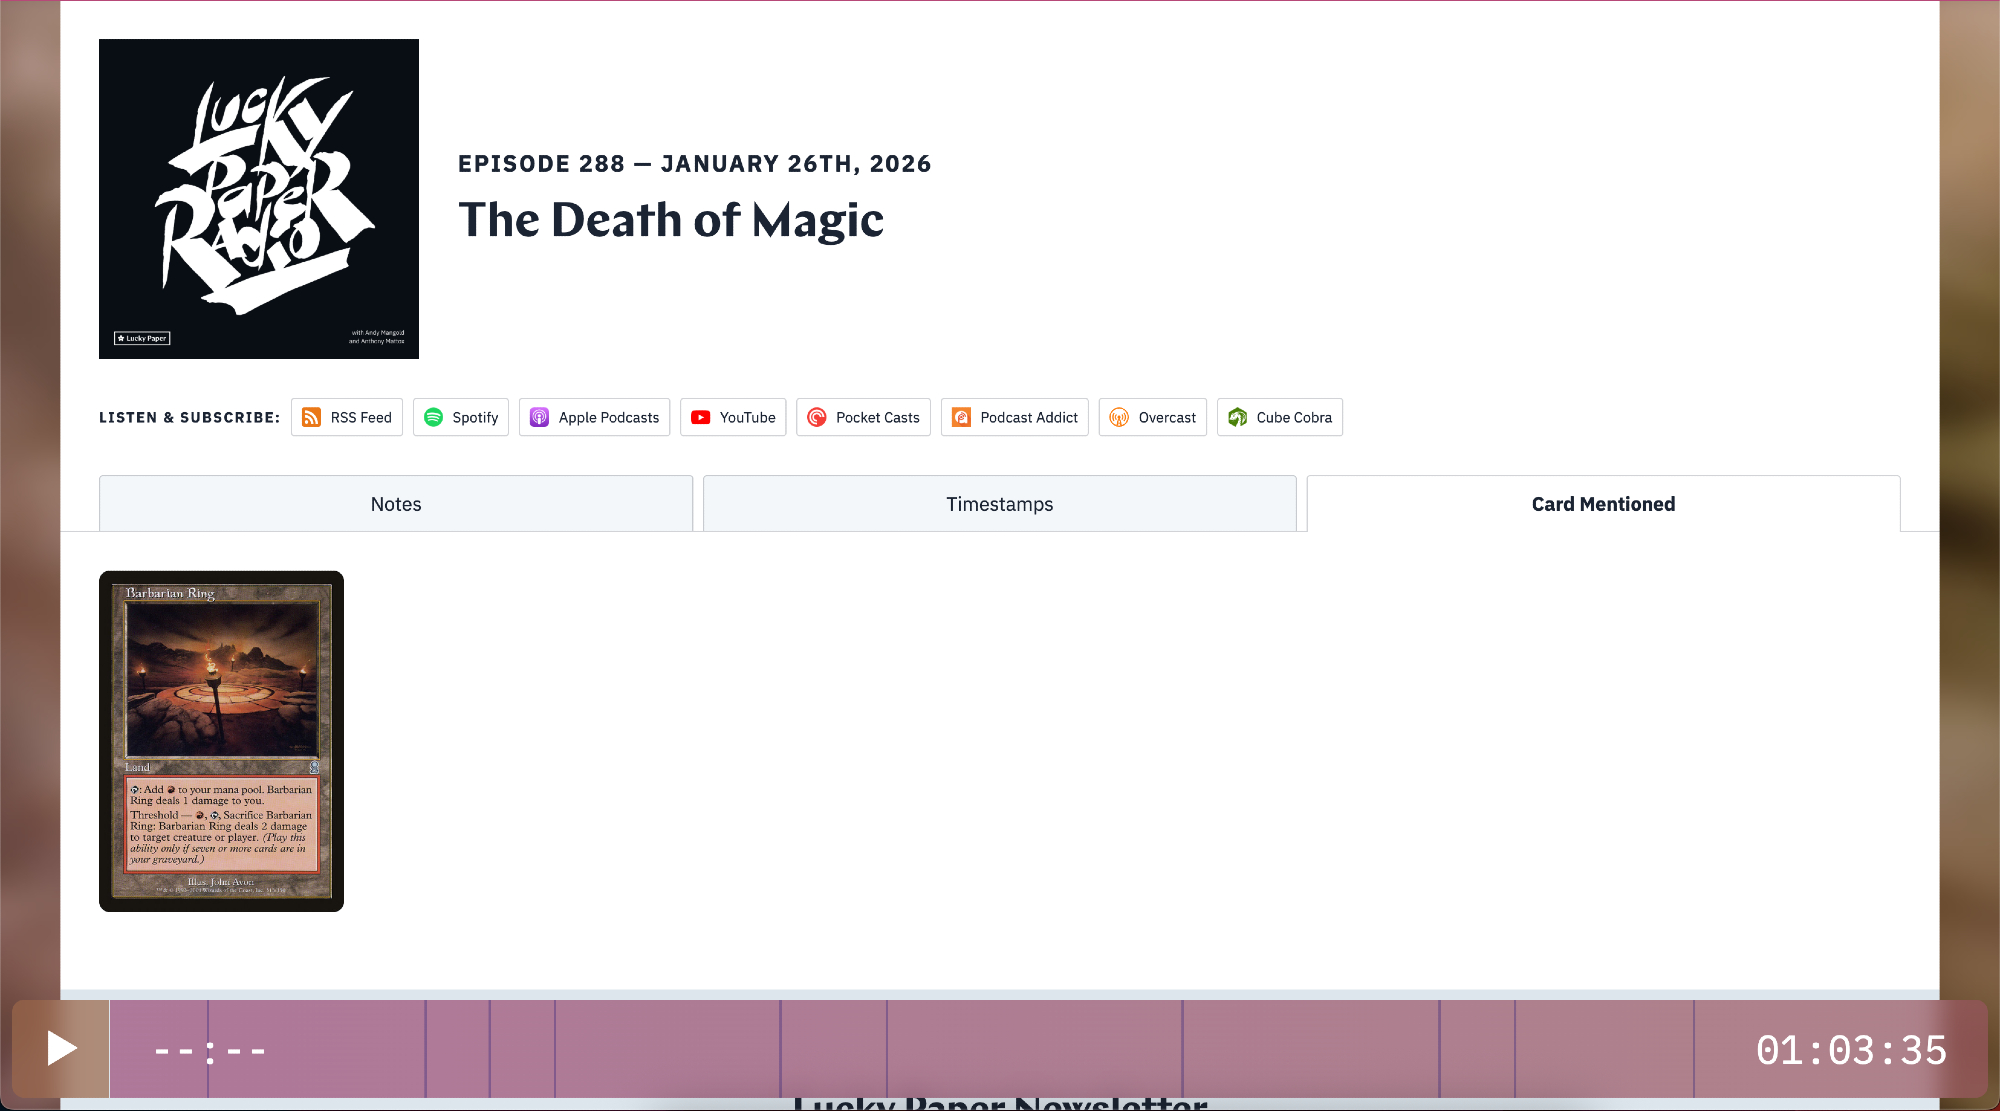This screenshot has height=1111, width=2000.
Task: Click the Lucky Paper Radio cover art
Action: pos(259,199)
